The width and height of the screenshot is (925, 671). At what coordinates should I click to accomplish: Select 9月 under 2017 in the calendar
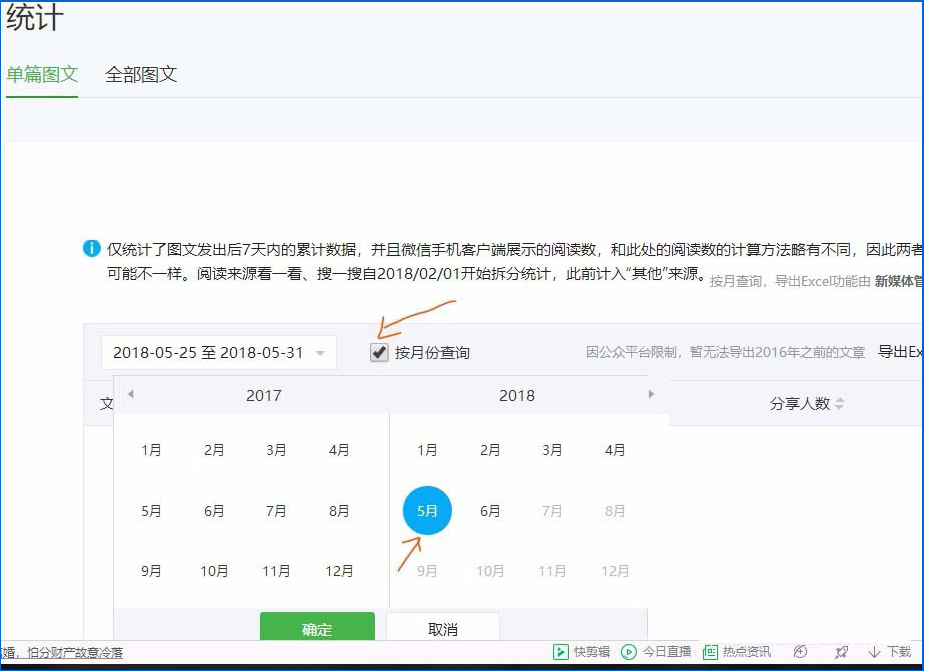coord(151,571)
